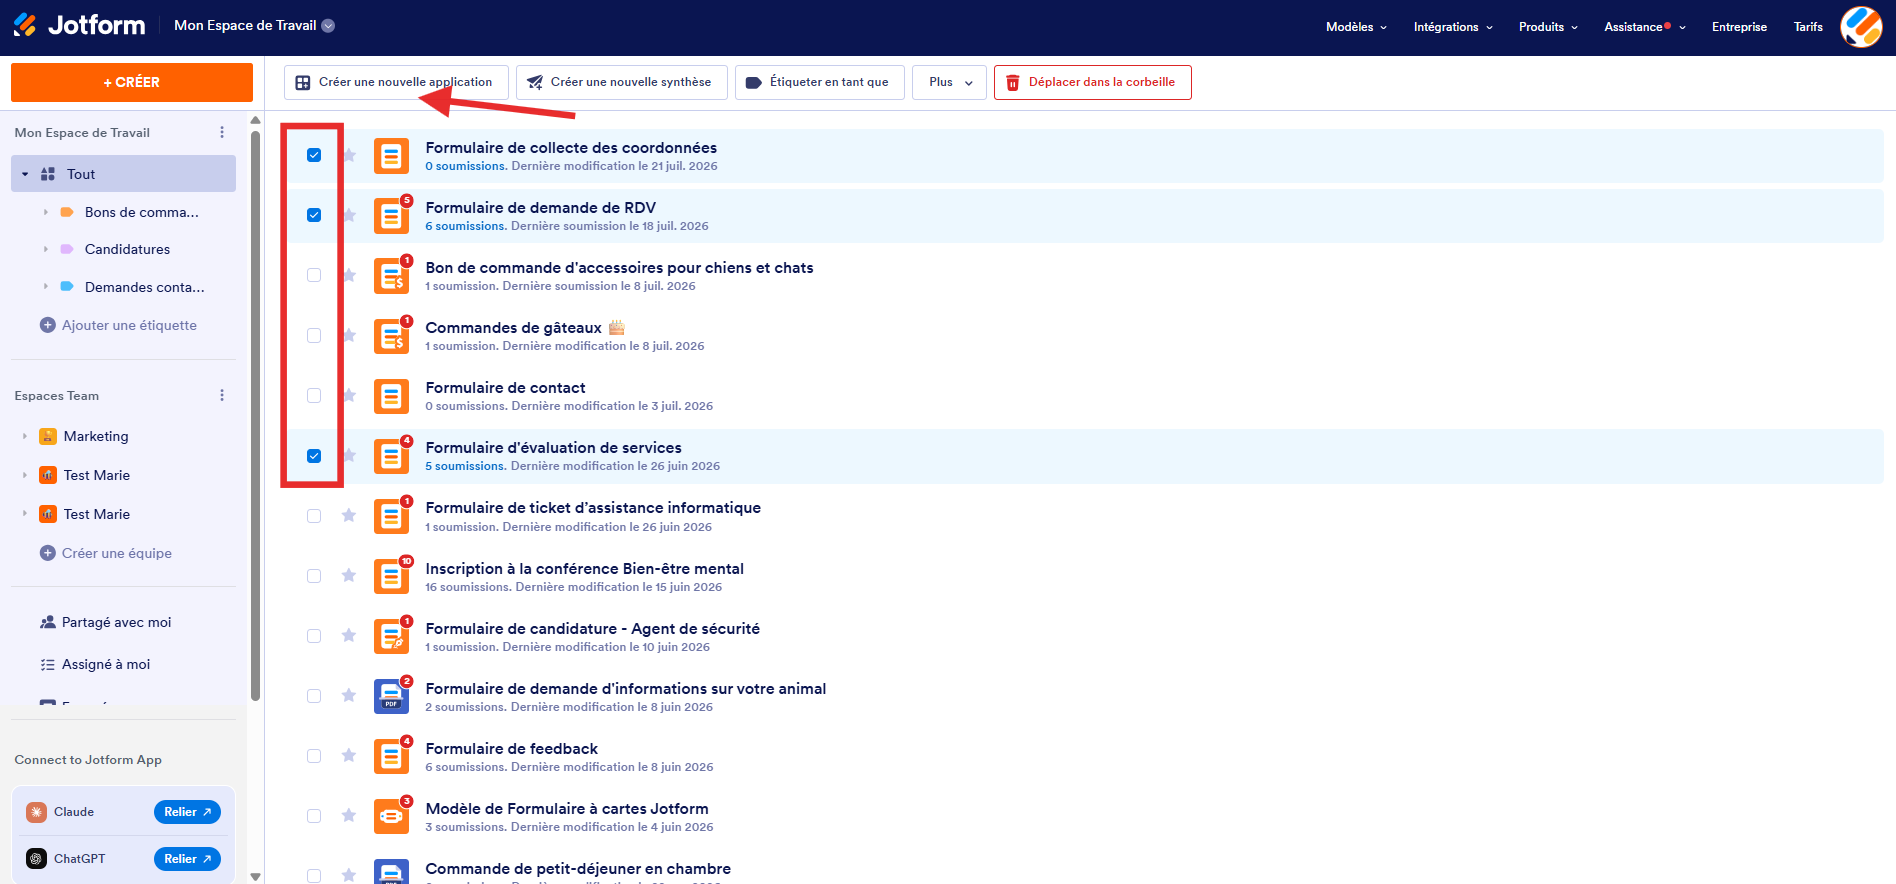
Task: Expand the Demandes conta... label arrow
Action: click(x=45, y=287)
